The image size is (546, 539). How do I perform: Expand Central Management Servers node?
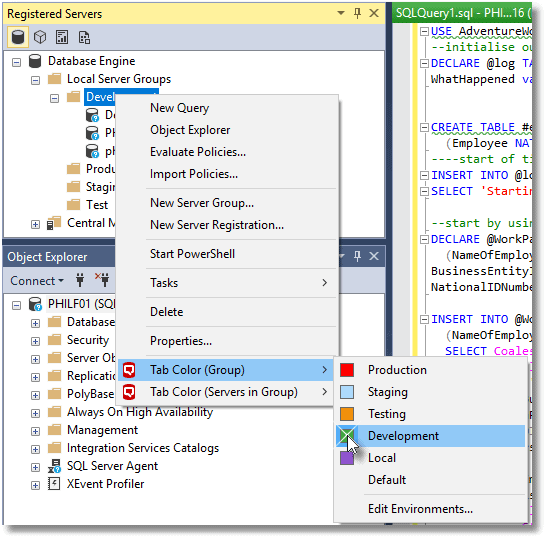click(x=35, y=225)
